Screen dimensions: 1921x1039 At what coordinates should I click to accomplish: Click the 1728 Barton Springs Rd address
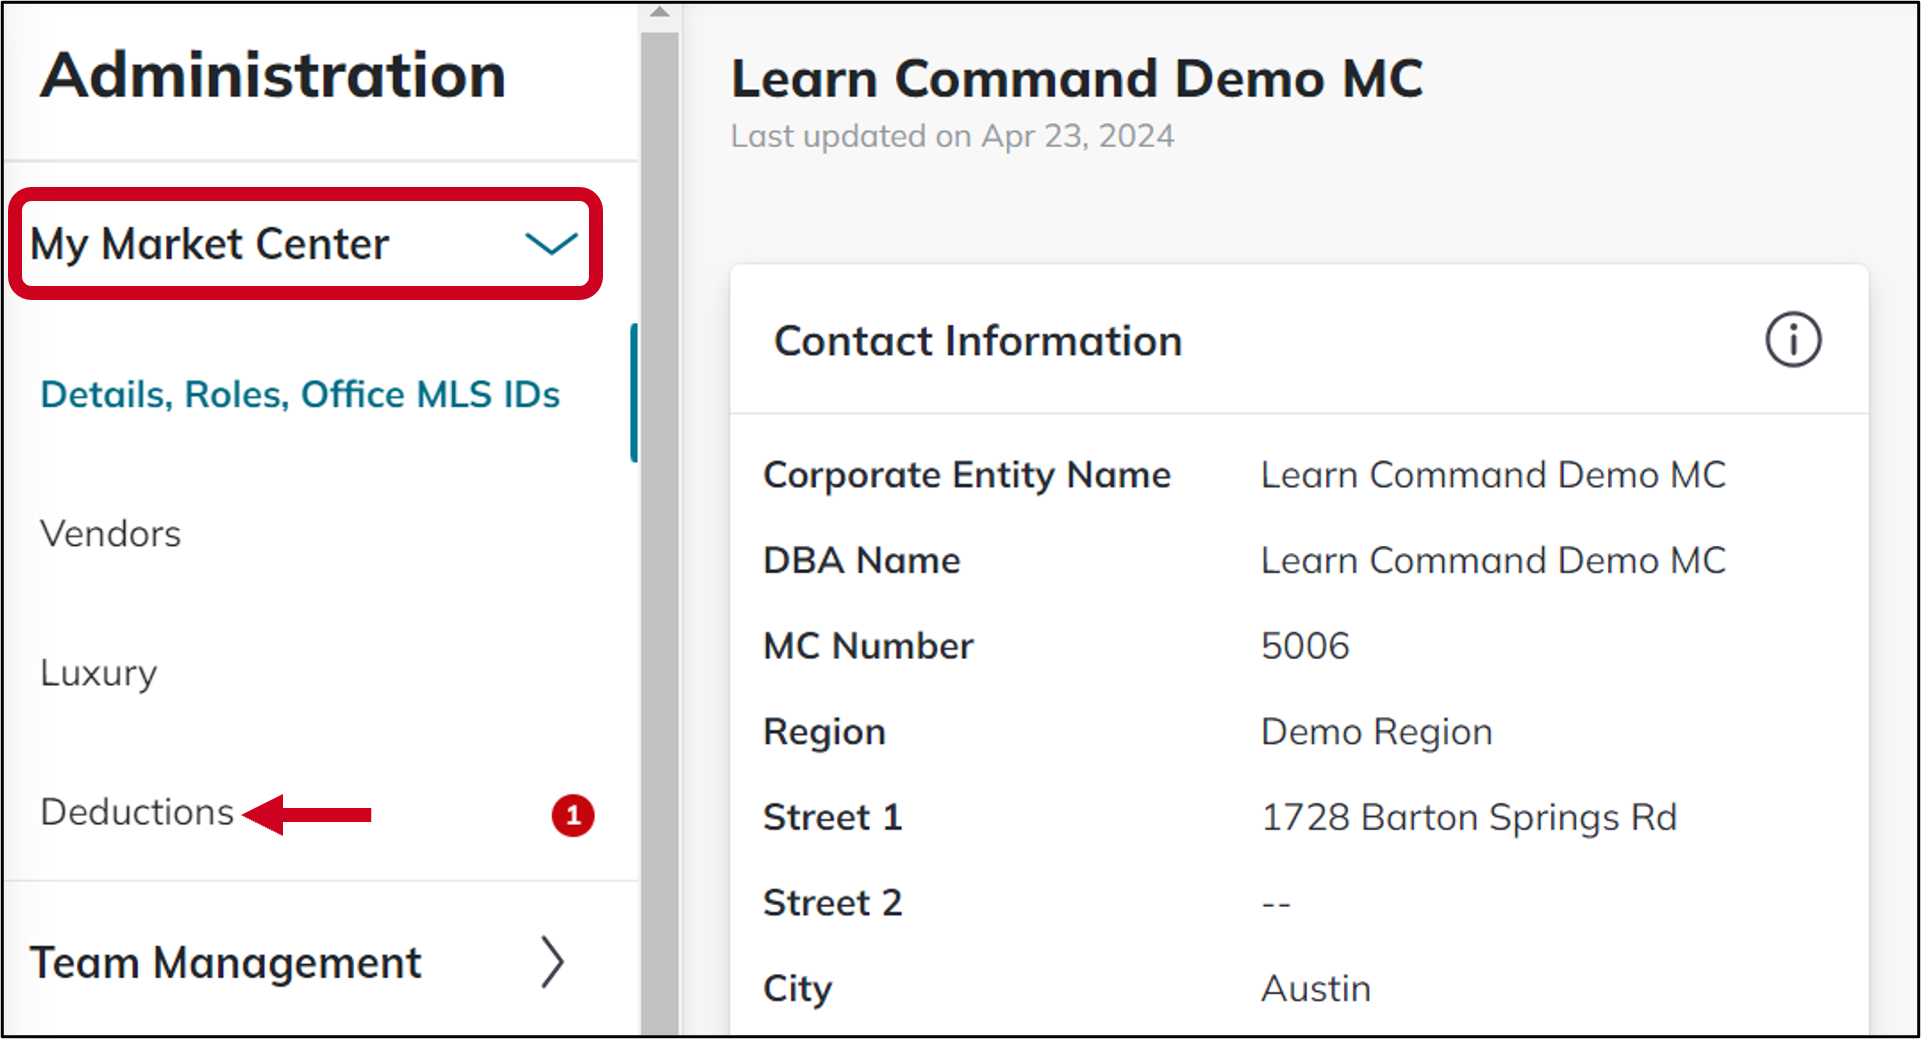1468,818
